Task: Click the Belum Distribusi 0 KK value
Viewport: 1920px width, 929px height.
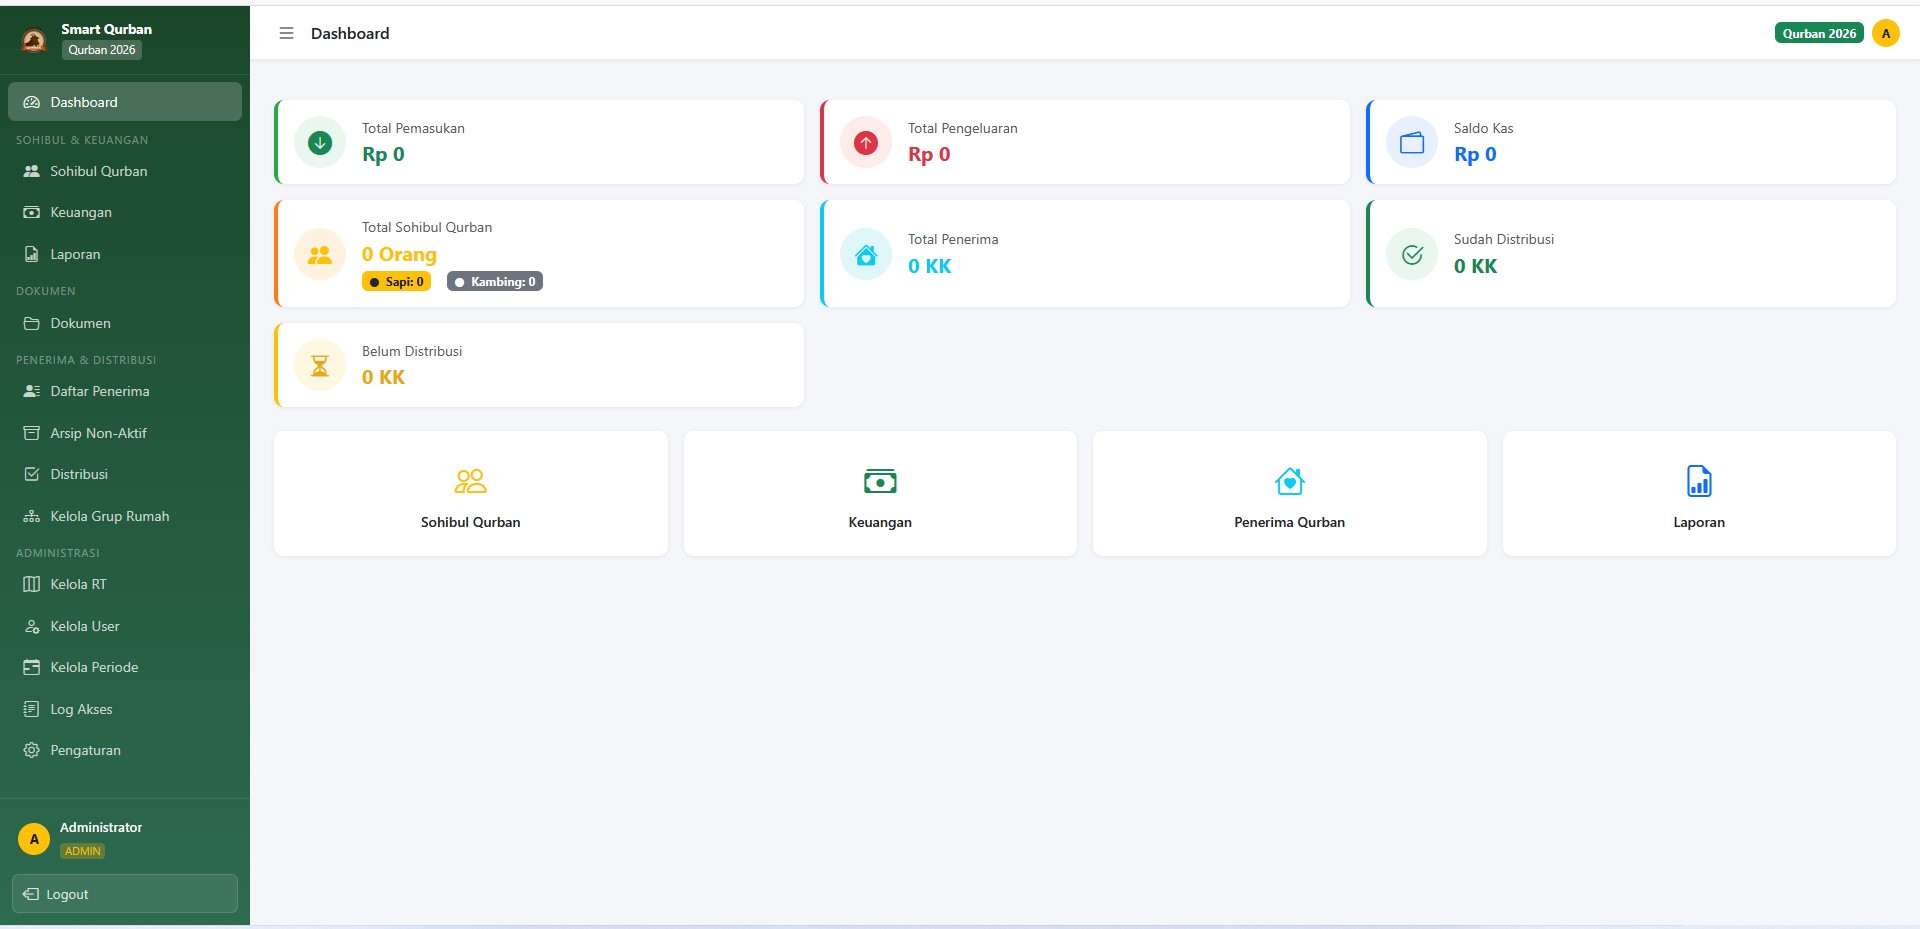Action: click(x=383, y=377)
